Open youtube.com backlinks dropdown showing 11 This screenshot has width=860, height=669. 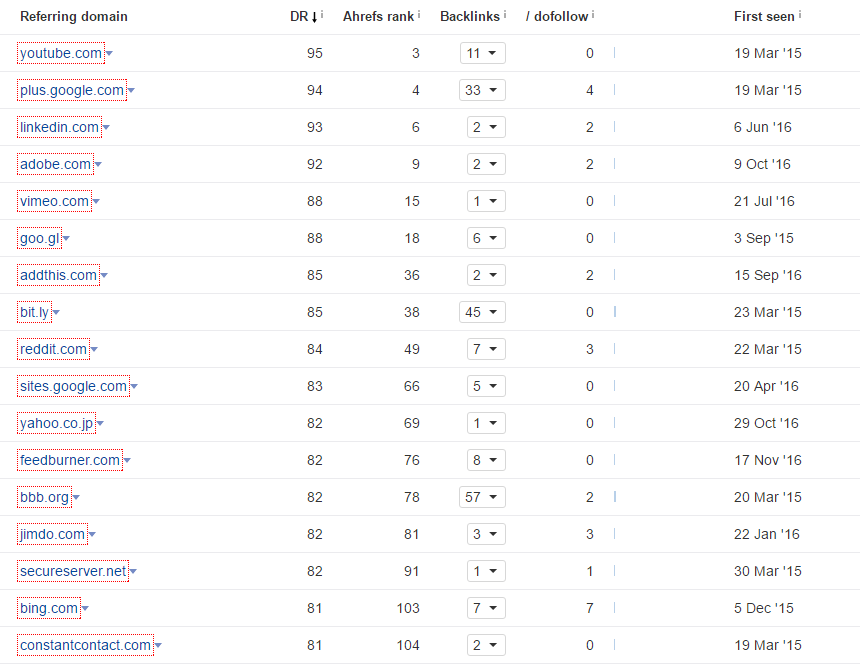pos(483,53)
